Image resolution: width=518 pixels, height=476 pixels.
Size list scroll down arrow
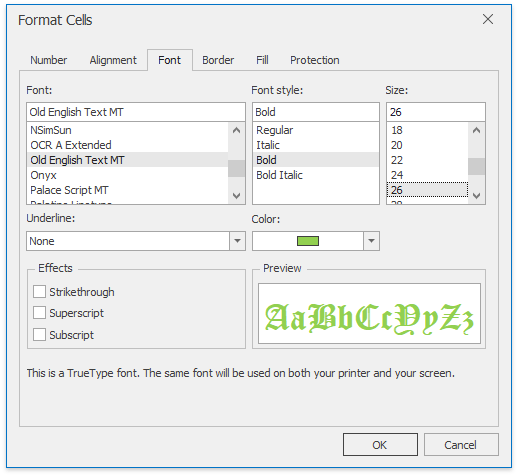[476, 196]
